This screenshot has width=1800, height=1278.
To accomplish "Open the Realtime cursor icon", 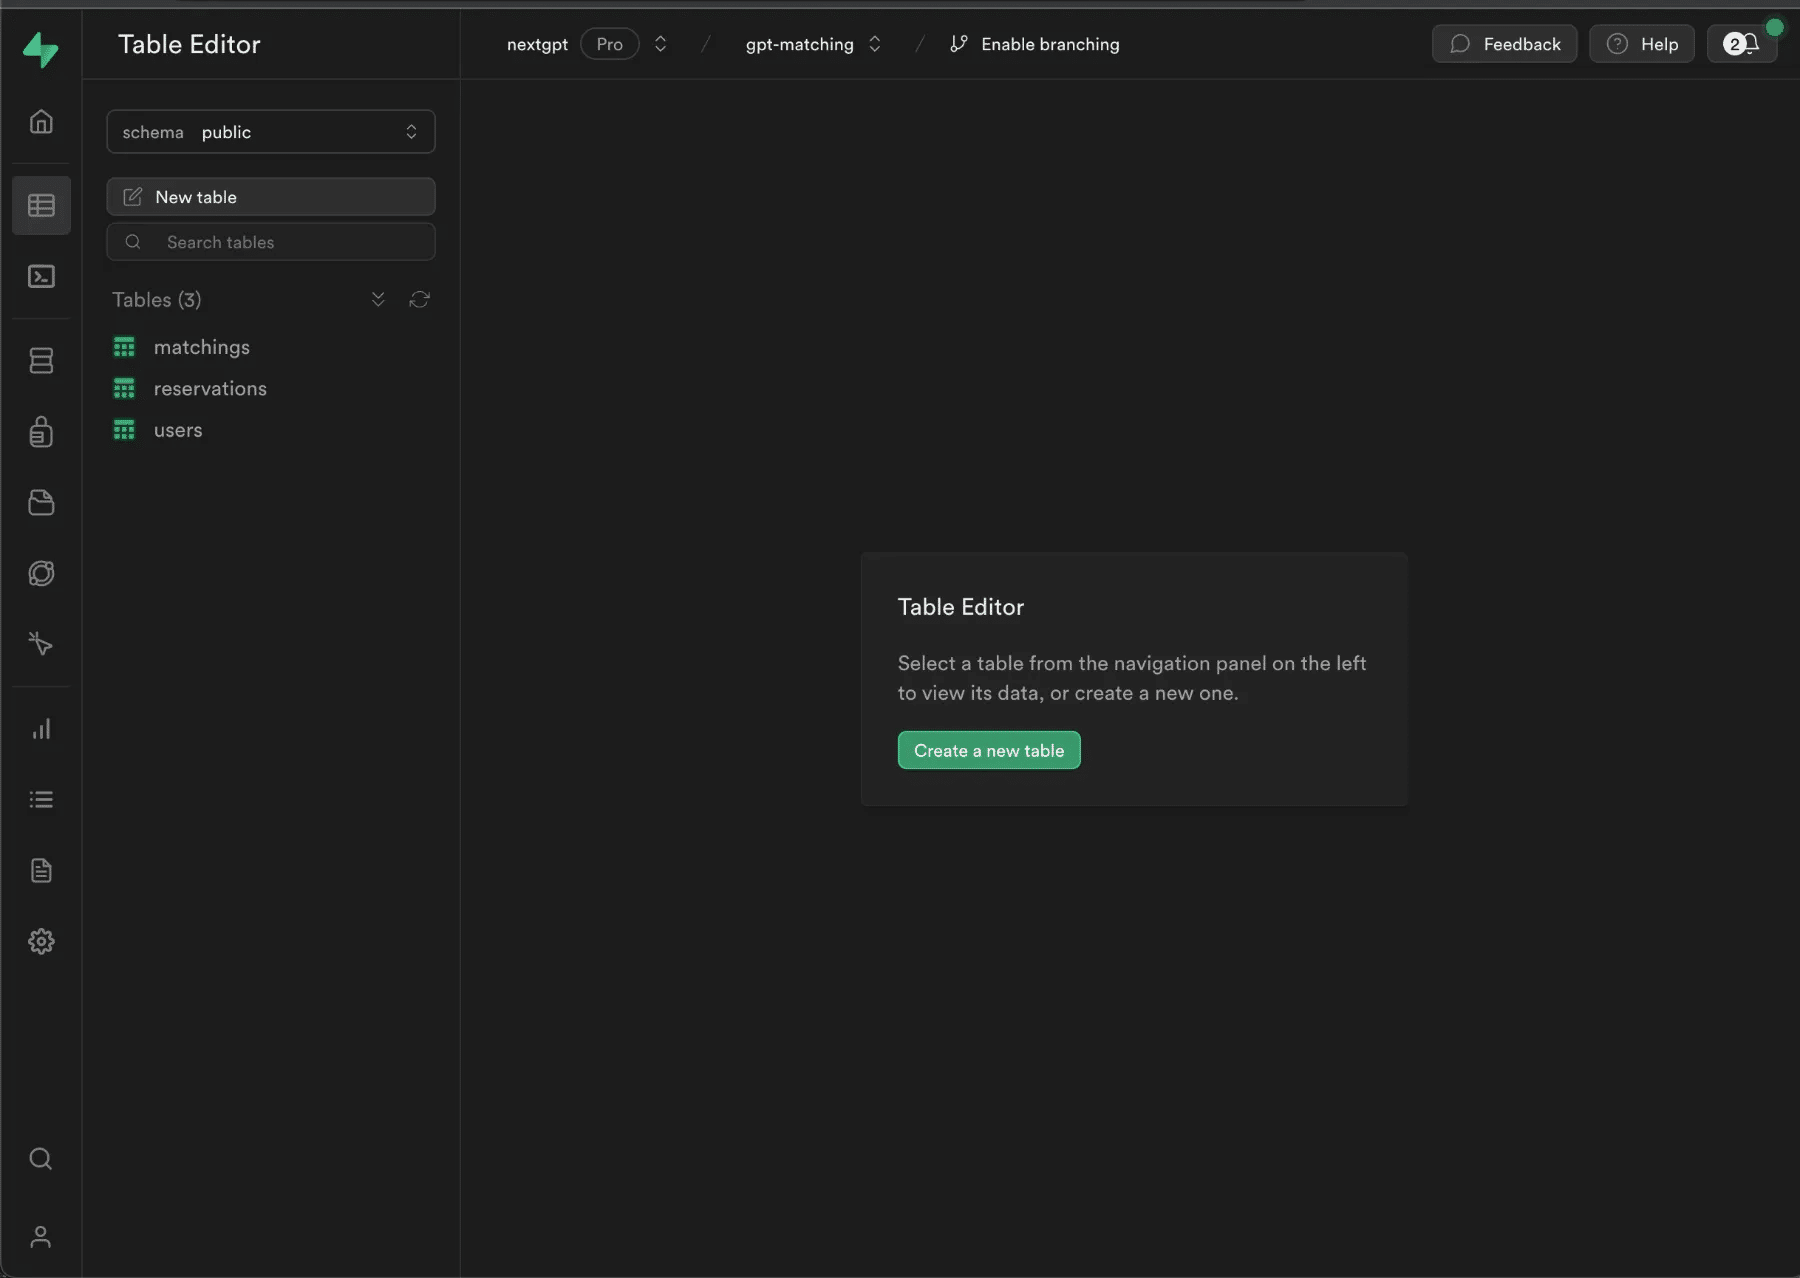I will tap(41, 643).
